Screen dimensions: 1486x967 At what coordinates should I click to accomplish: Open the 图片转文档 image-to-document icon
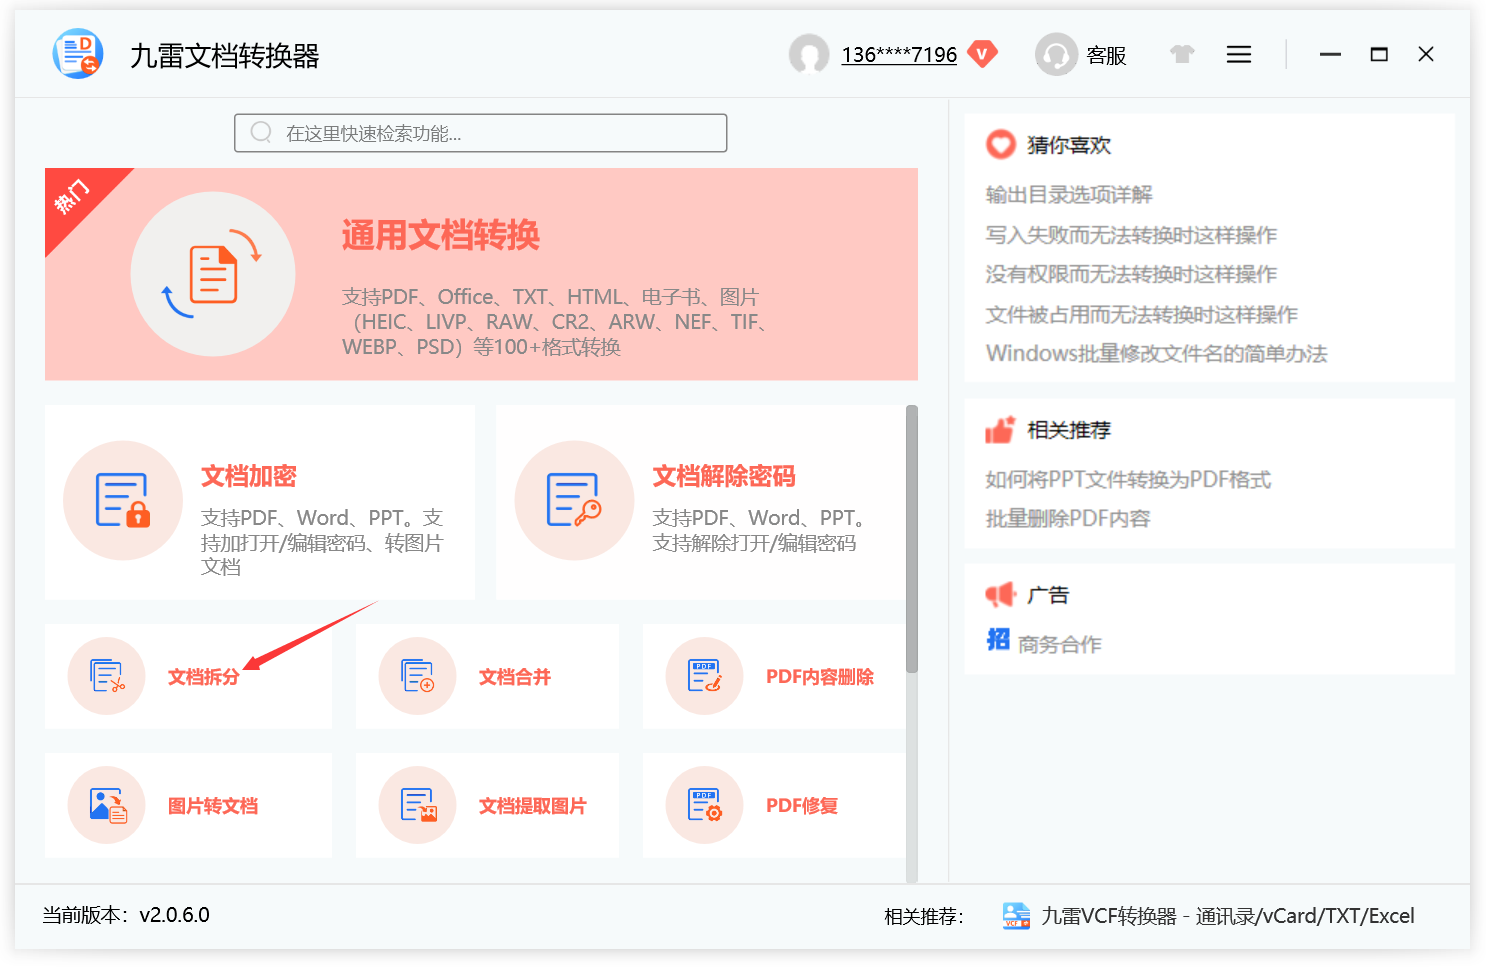[106, 806]
